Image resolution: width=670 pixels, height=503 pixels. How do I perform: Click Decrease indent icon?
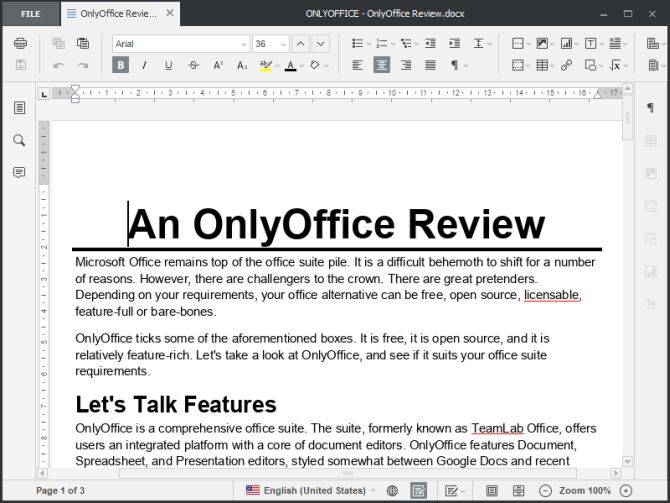click(x=430, y=43)
